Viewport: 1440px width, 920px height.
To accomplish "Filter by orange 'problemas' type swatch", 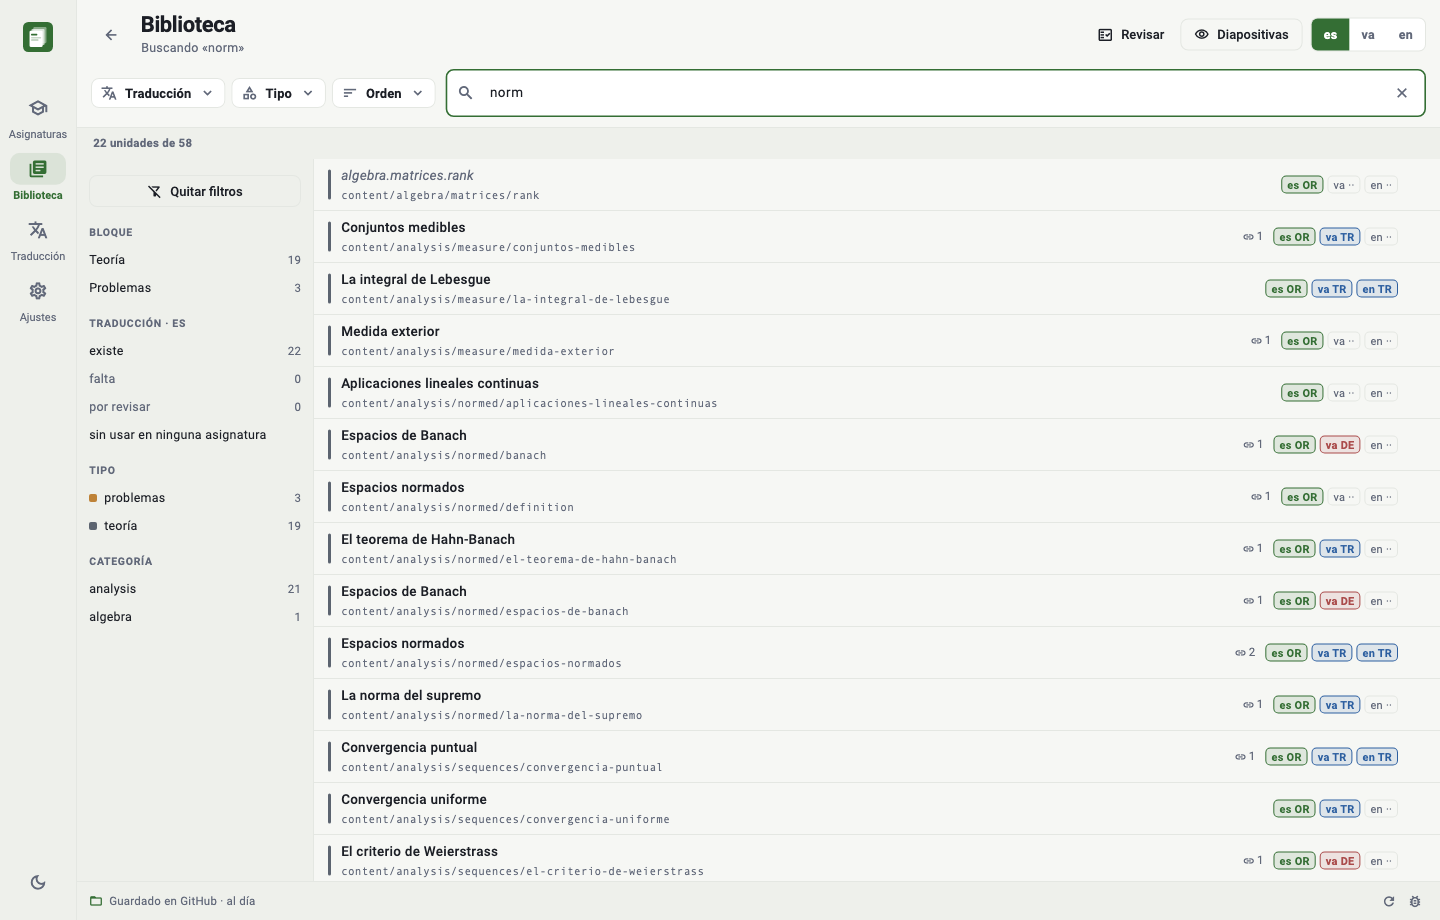I will coord(93,498).
